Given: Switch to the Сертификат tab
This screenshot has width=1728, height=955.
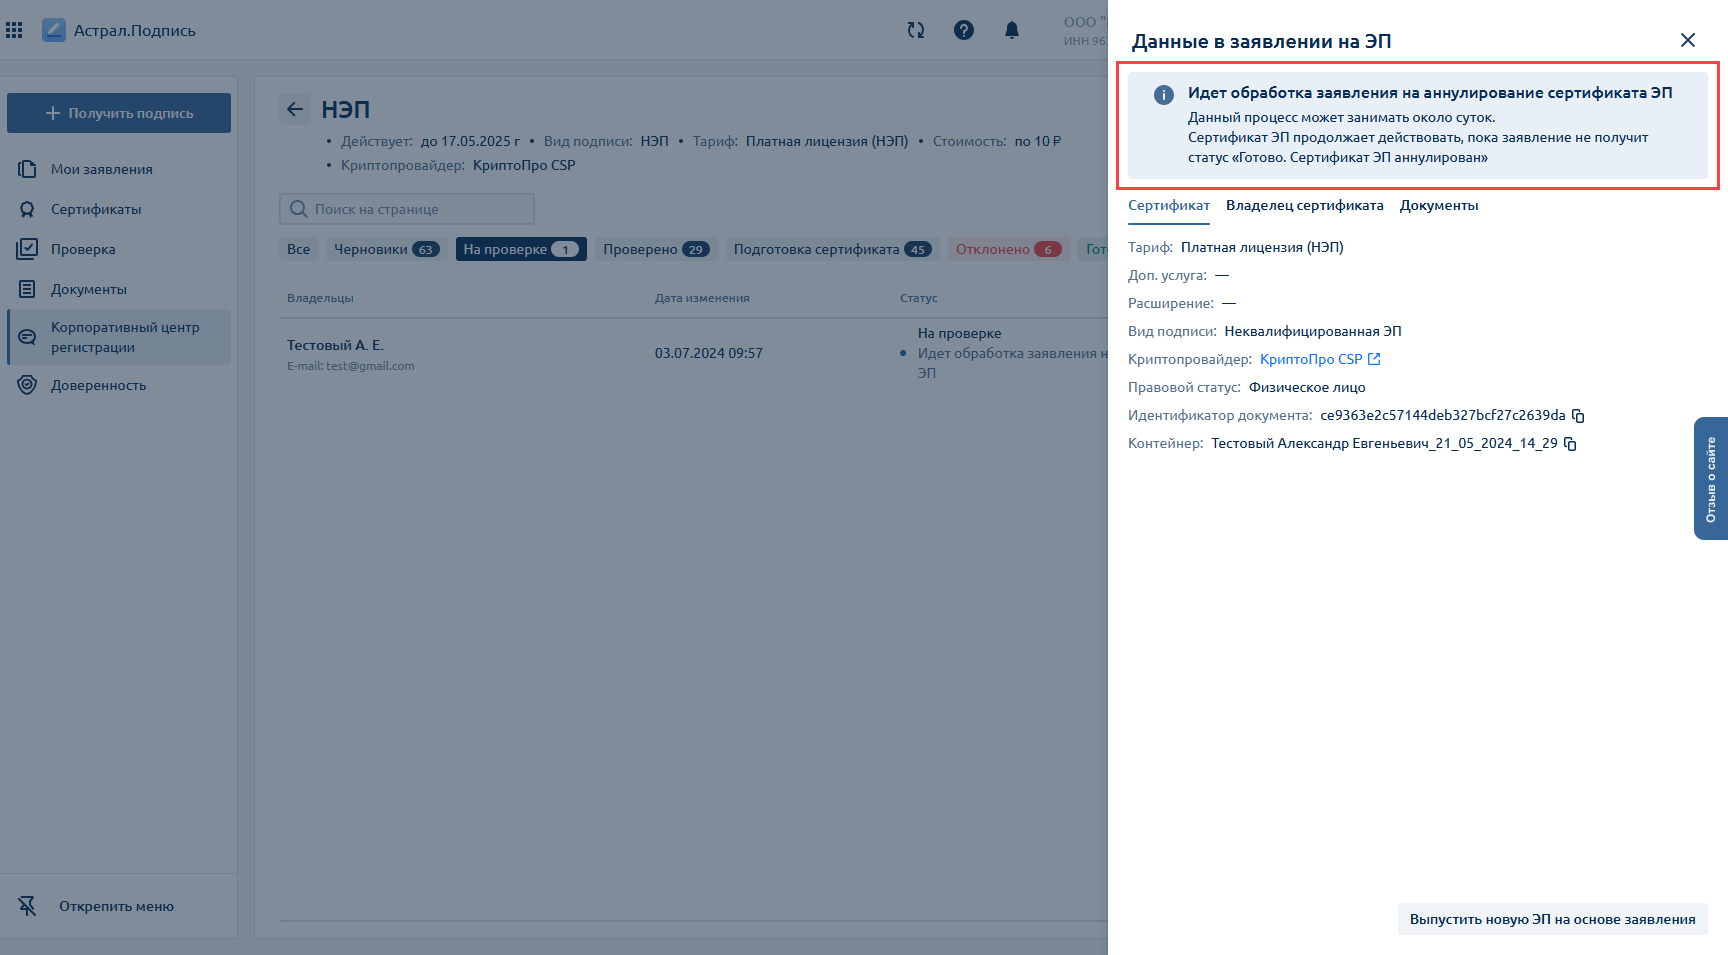Looking at the screenshot, I should click(1169, 205).
